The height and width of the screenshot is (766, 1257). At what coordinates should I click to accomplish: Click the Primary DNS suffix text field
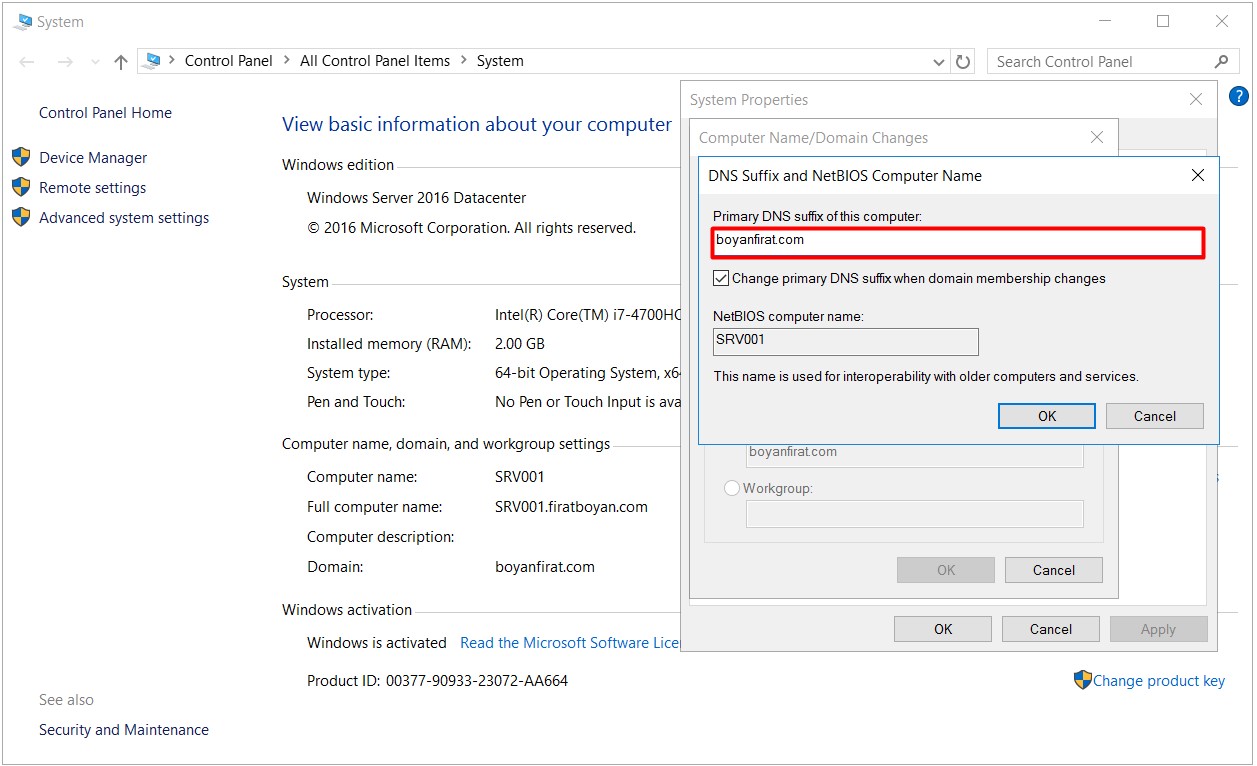(958, 242)
